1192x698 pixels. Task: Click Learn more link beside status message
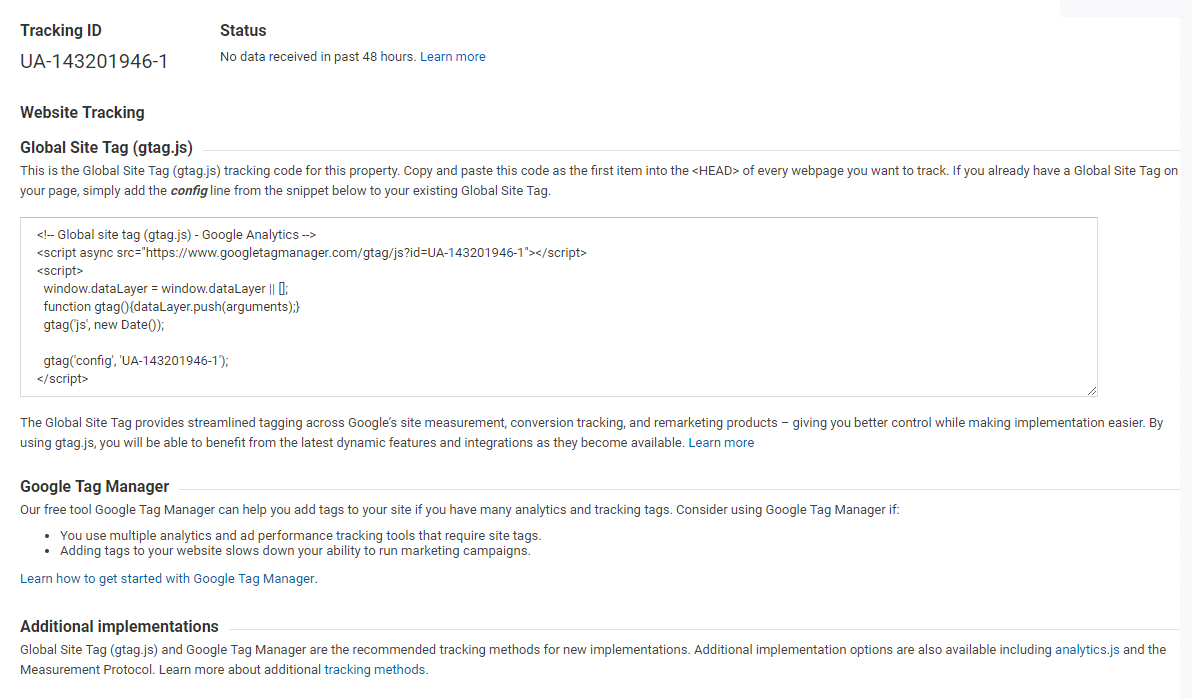(x=452, y=57)
